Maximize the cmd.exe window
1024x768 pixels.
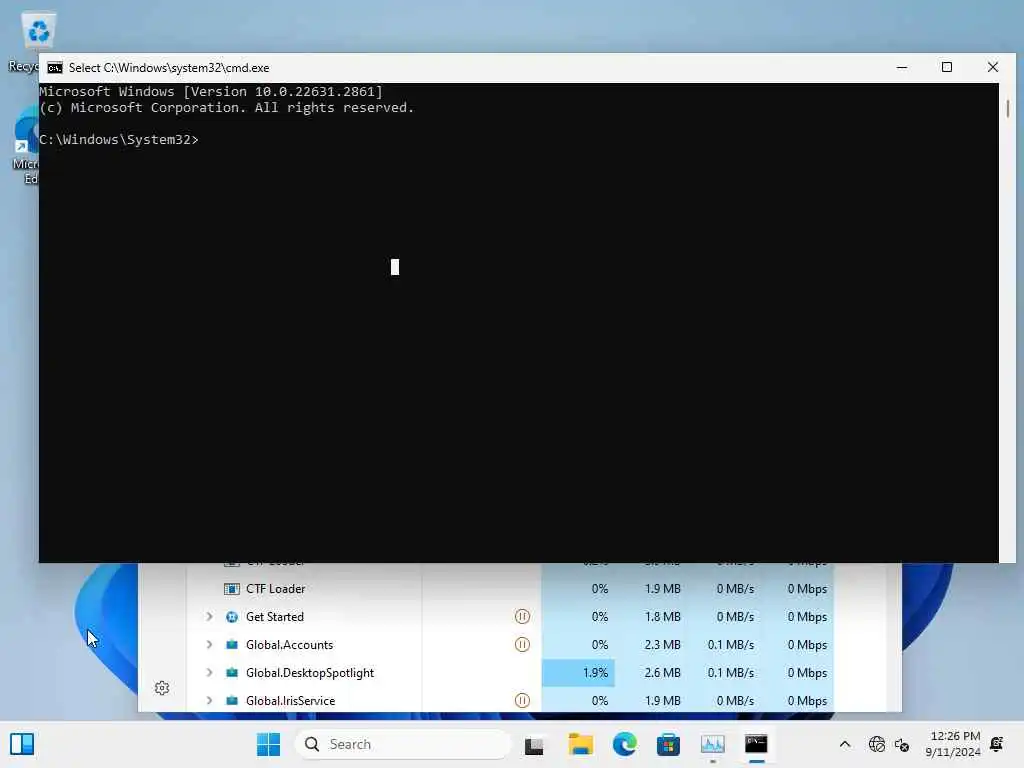(947, 67)
